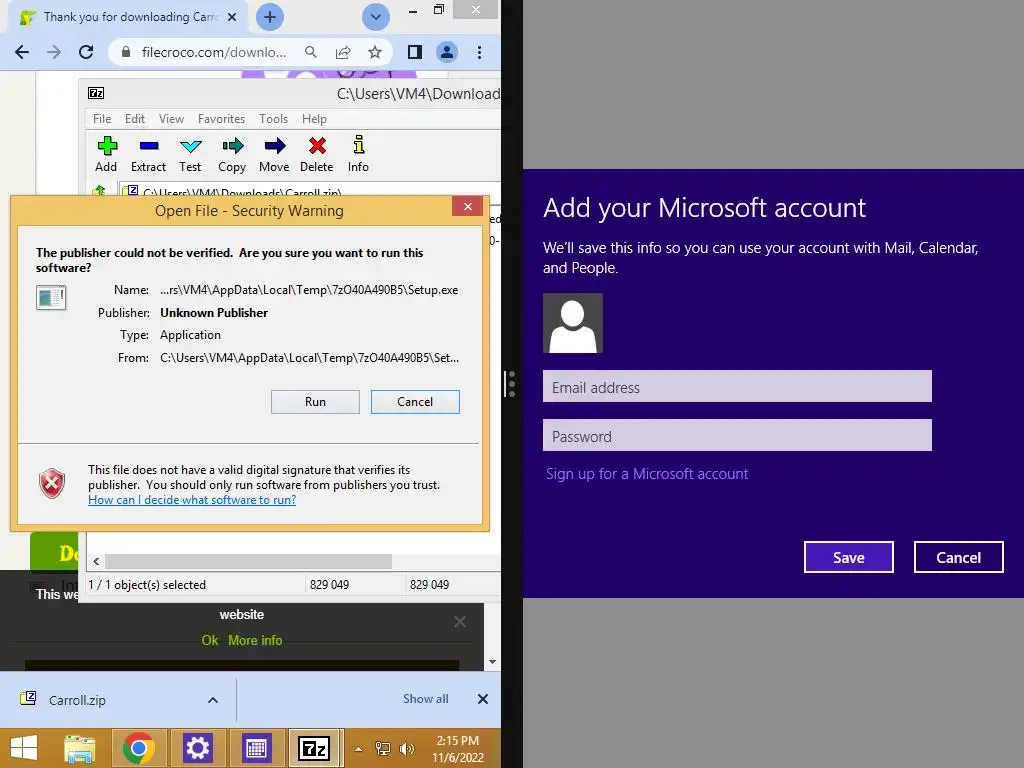Click the zoom magnifier icon in address bar

311,52
